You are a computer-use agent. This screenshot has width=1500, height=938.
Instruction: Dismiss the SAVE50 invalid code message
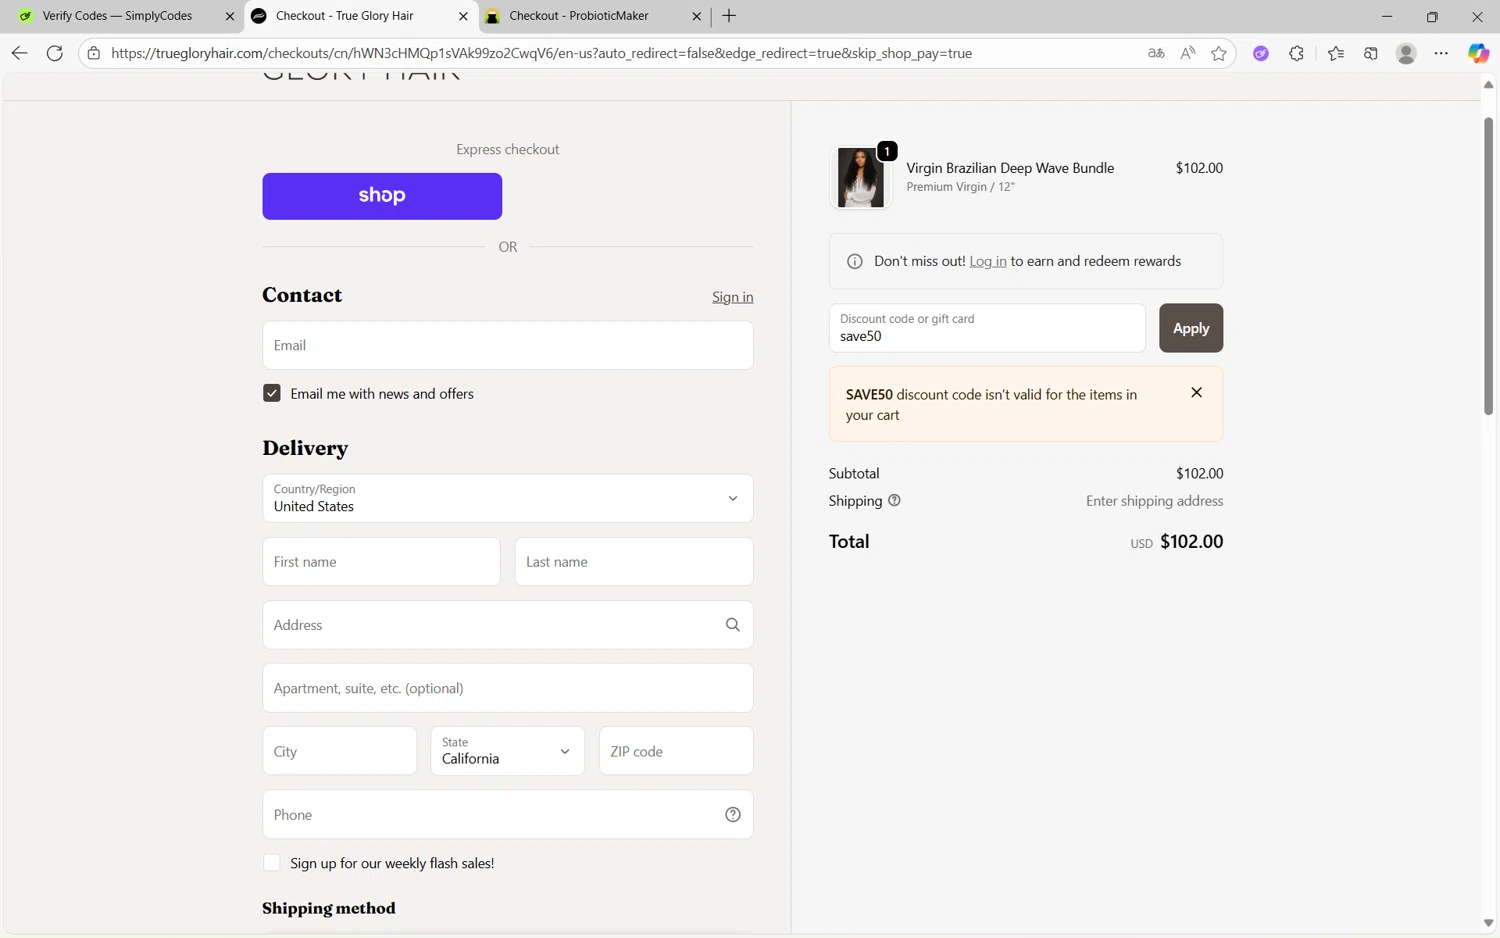pyautogui.click(x=1196, y=393)
